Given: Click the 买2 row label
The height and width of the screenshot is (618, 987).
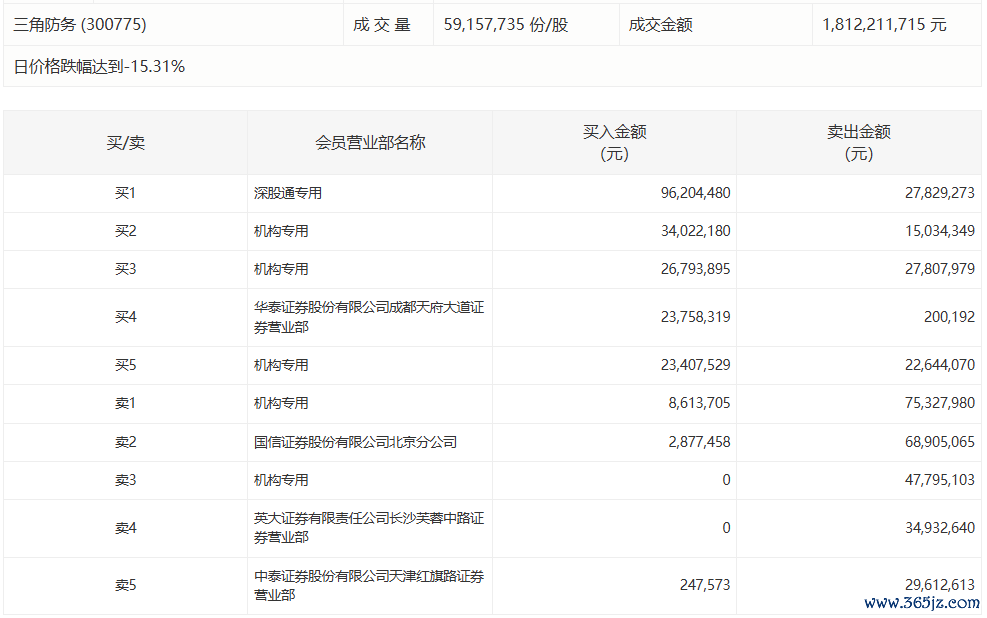Looking at the screenshot, I should (x=125, y=231).
